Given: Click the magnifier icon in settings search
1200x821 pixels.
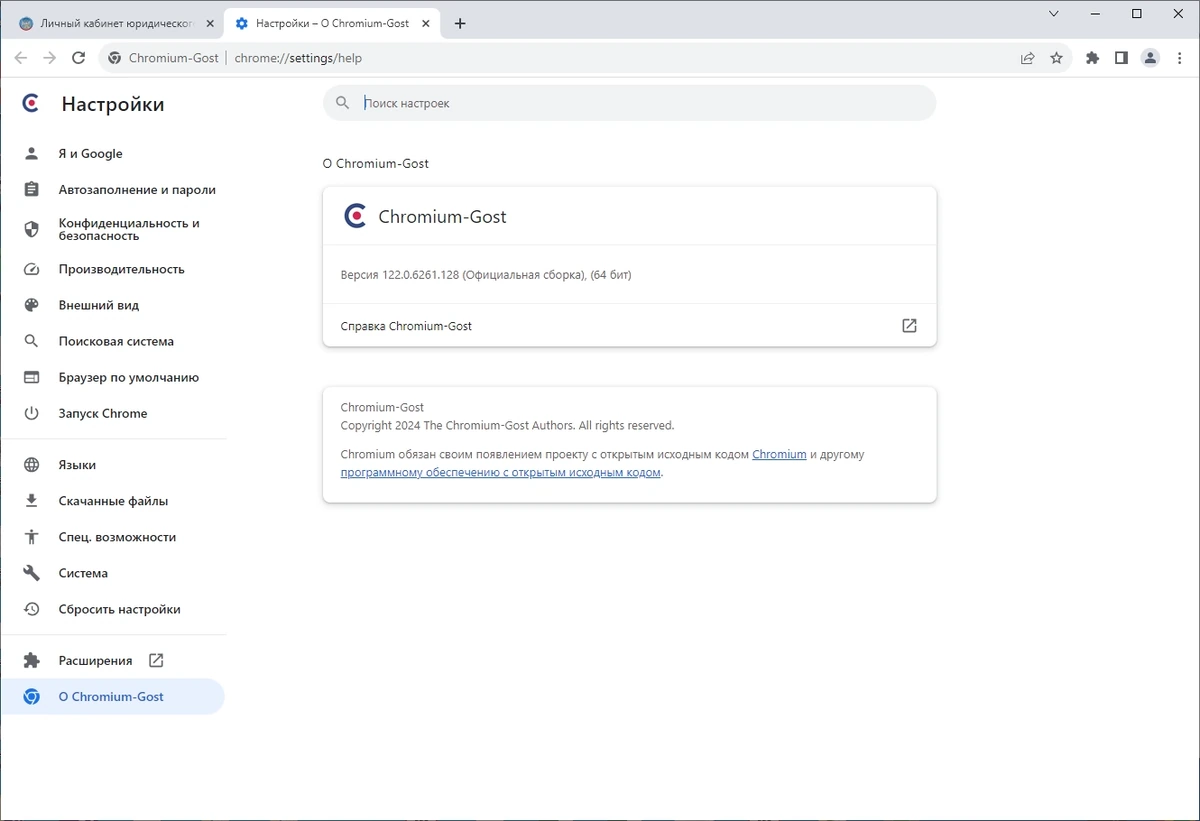Looking at the screenshot, I should (x=343, y=103).
